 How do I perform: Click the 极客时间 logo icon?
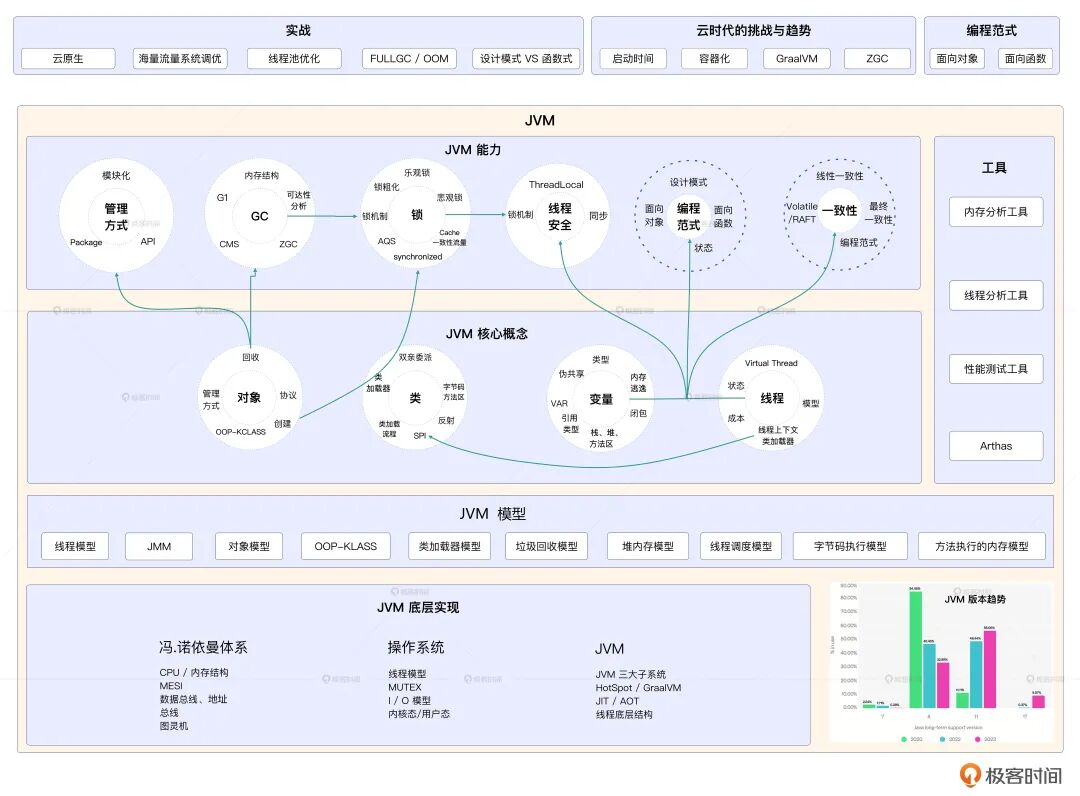click(x=970, y=775)
